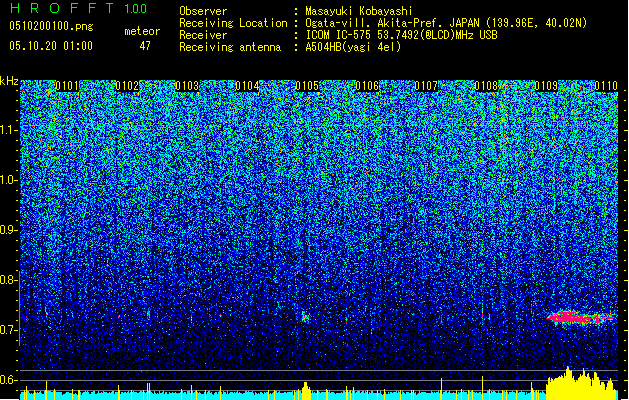Screen dimensions: 629x400
Task: Click the A504HB(yagi 4el) antenna text
Action: point(353,47)
